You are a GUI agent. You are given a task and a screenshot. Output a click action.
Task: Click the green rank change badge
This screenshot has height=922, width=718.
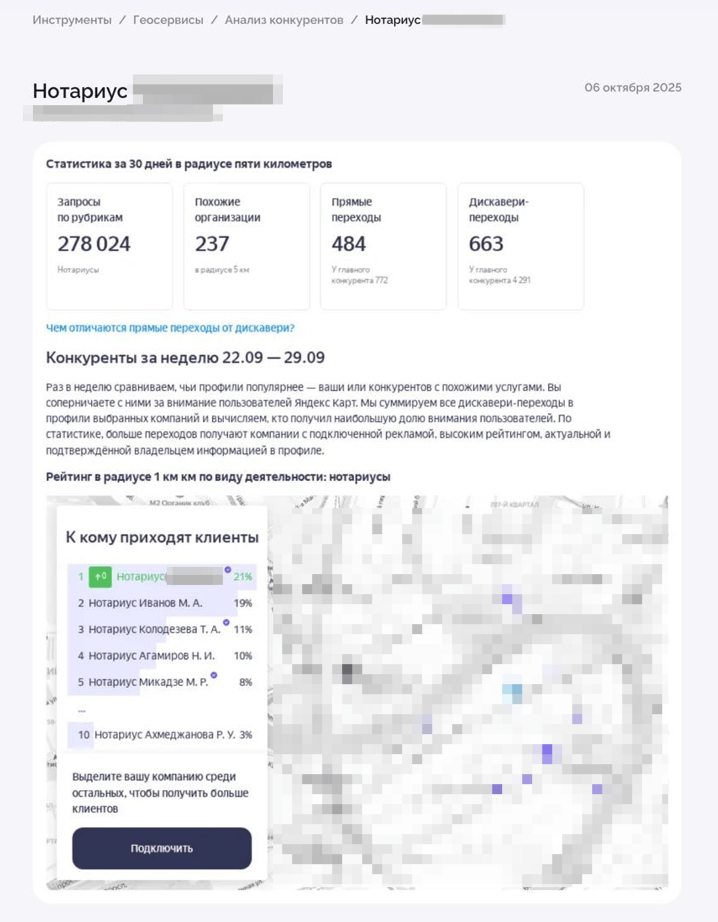pyautogui.click(x=100, y=577)
